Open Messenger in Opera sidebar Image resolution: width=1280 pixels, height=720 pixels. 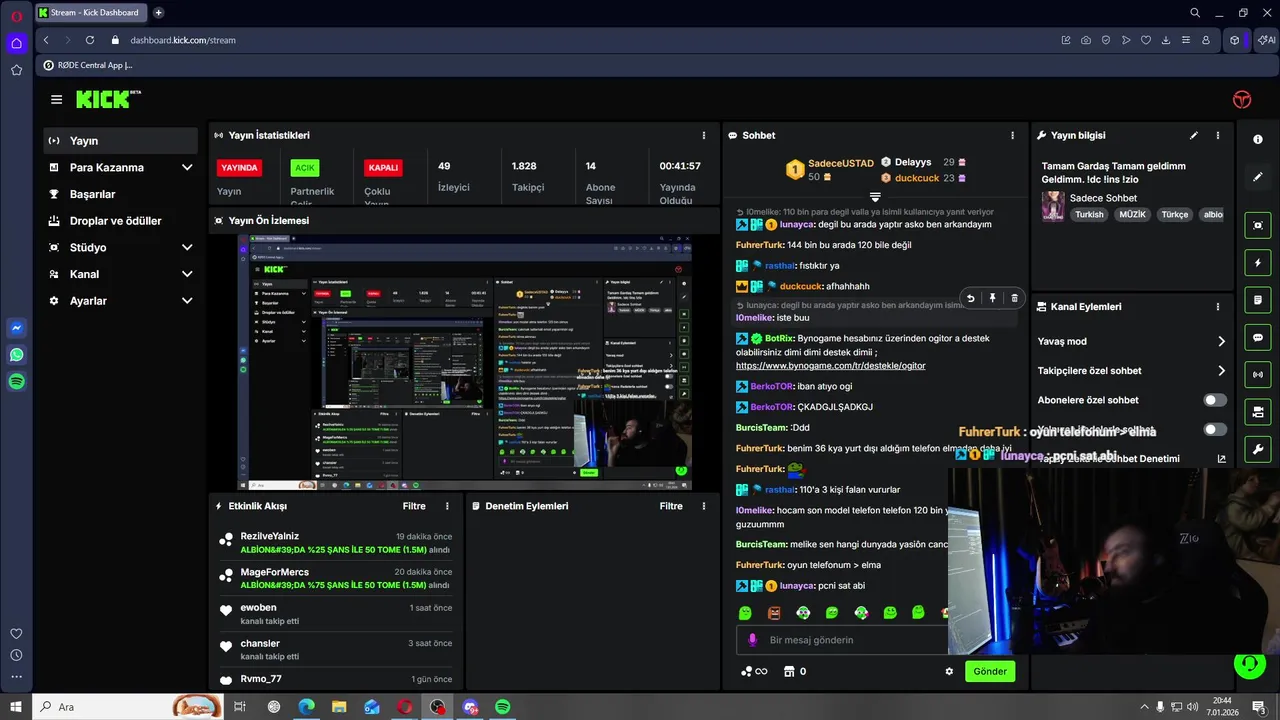[x=16, y=328]
